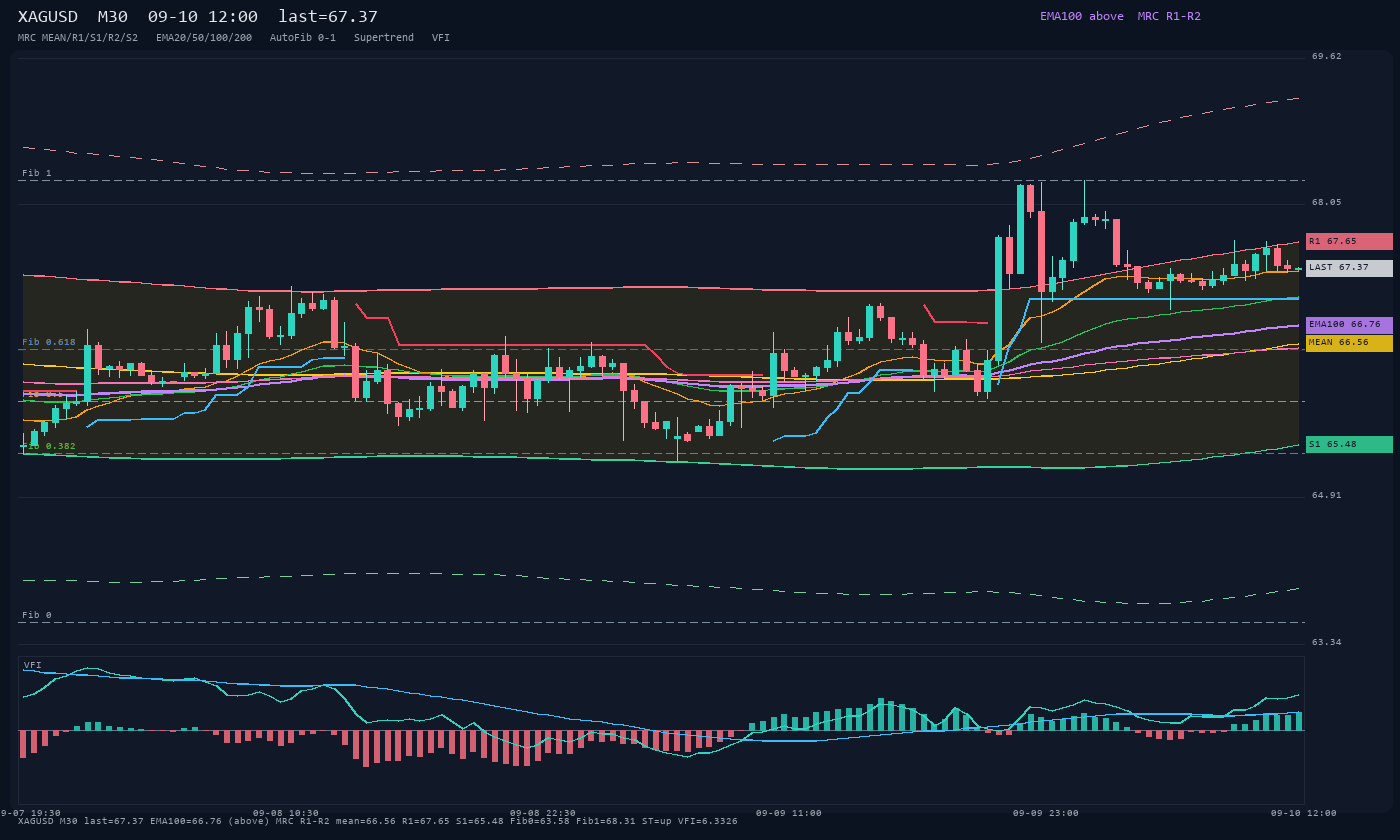Click the R1 67.65 price label
This screenshot has width=1400, height=840.
coord(1349,241)
